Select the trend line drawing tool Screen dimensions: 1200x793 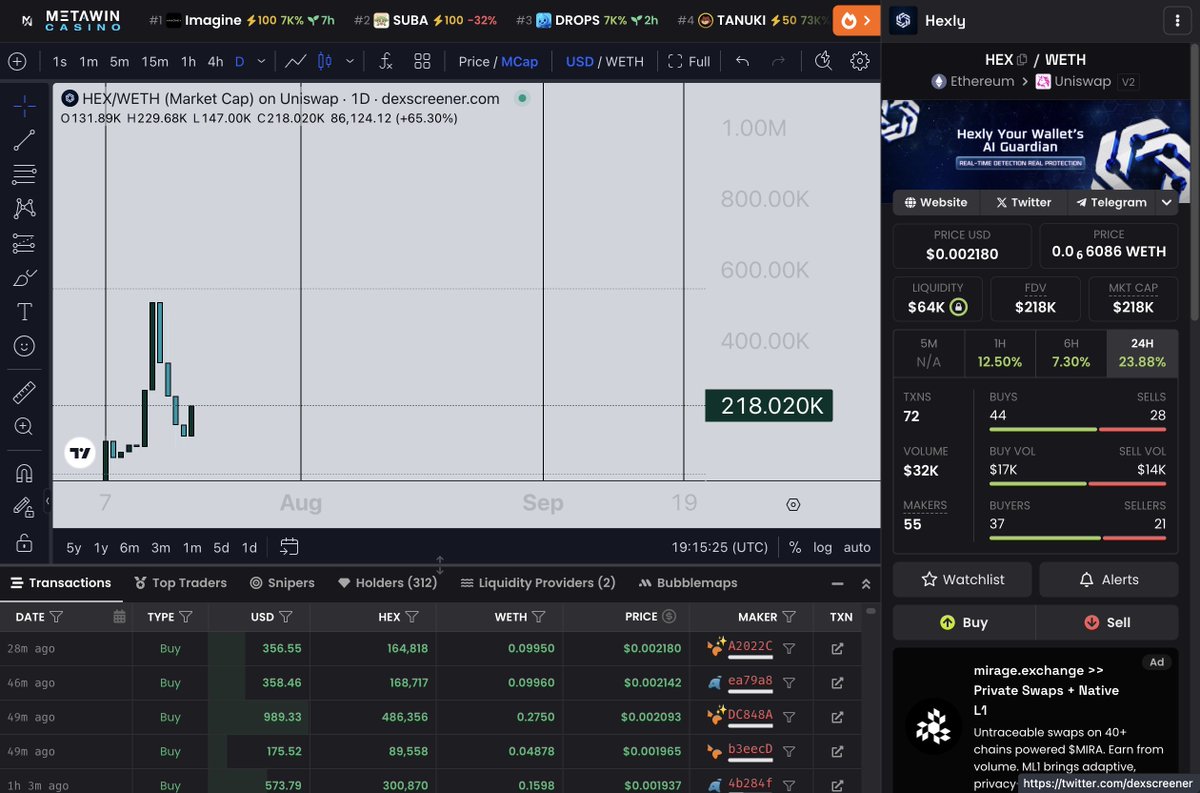[x=24, y=140]
